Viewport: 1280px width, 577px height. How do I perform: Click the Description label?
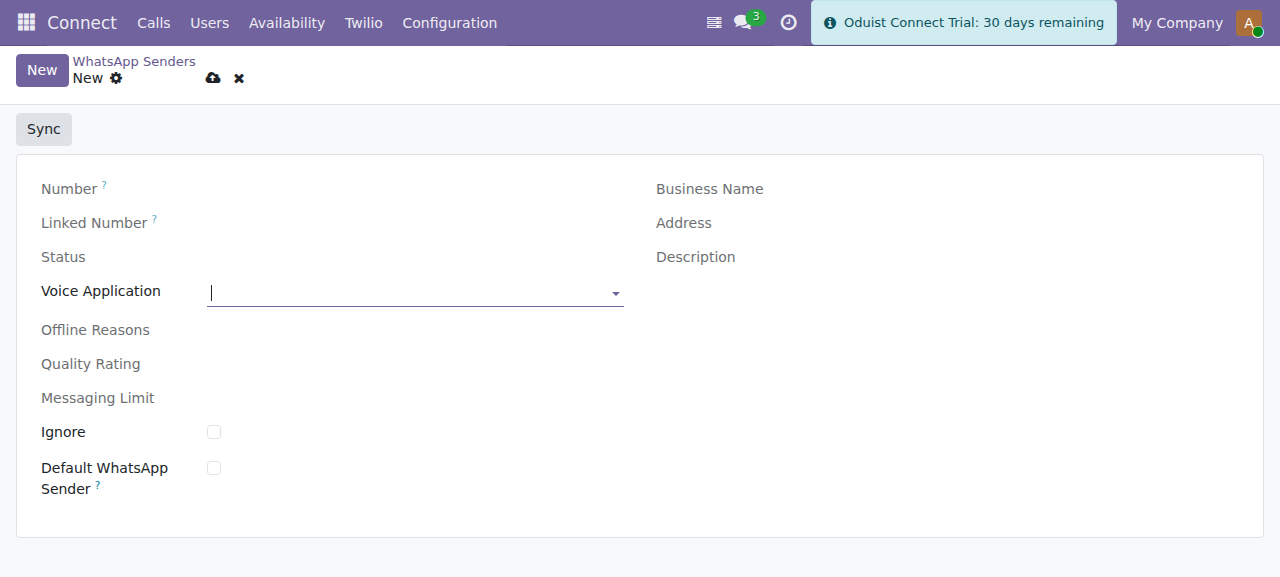[x=696, y=257]
